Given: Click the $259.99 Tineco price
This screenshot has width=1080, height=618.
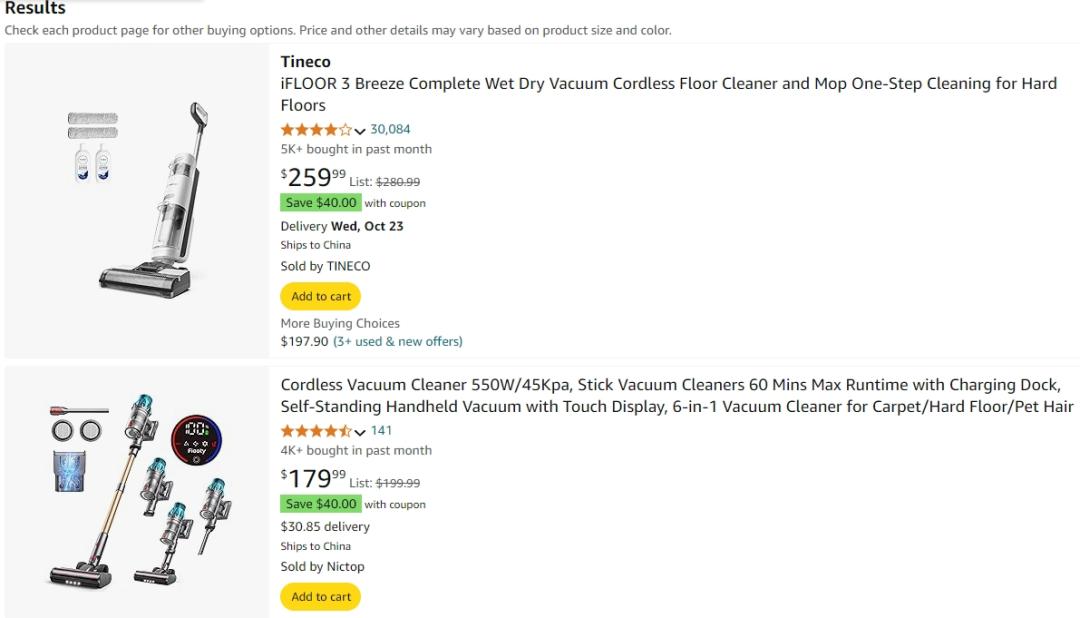Looking at the screenshot, I should pyautogui.click(x=313, y=178).
